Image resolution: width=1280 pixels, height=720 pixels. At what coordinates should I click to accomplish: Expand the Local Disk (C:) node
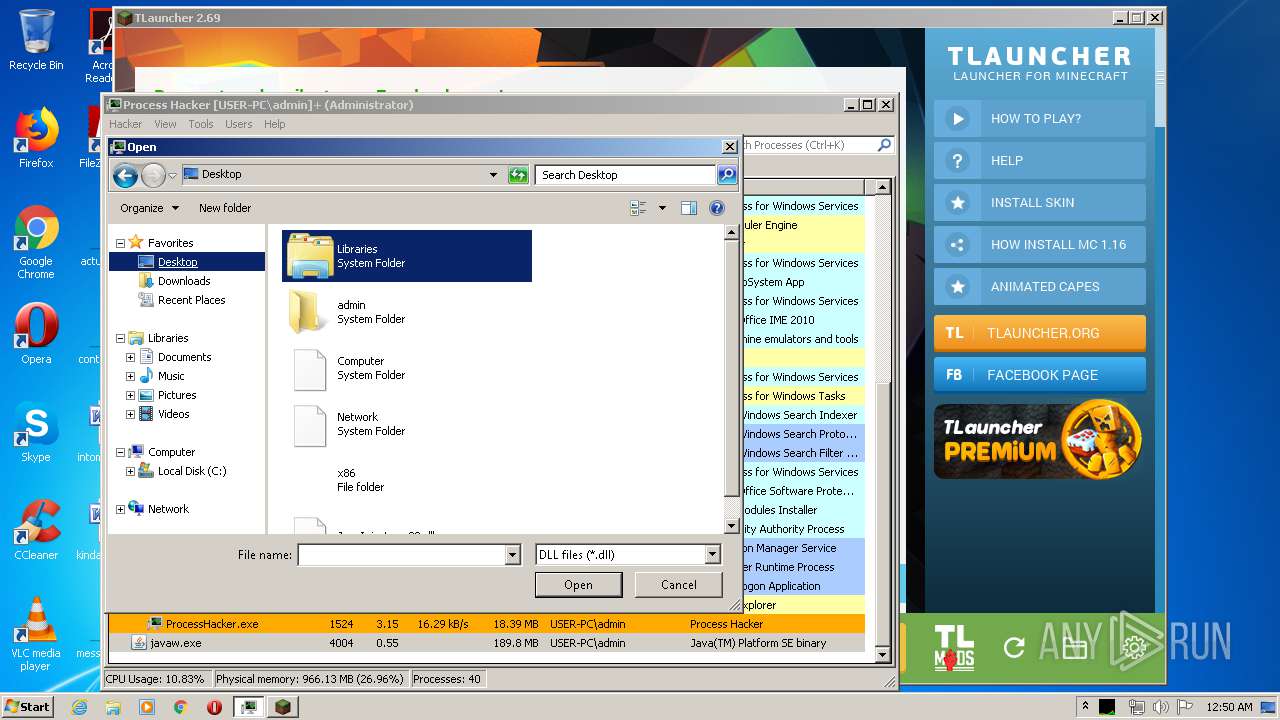click(x=130, y=471)
